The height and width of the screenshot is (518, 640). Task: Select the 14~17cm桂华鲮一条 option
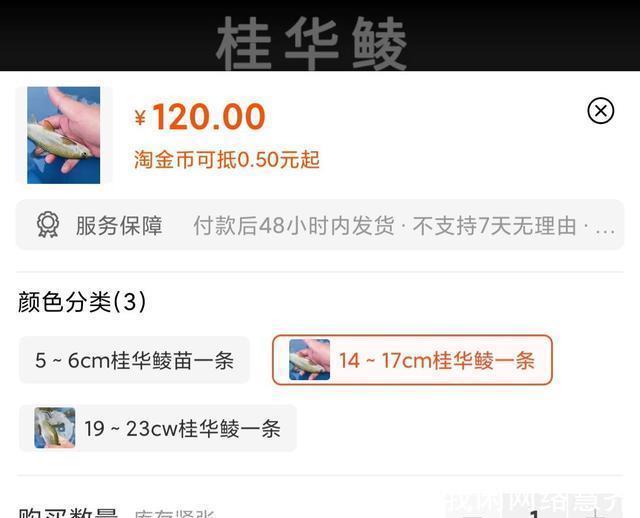(412, 360)
